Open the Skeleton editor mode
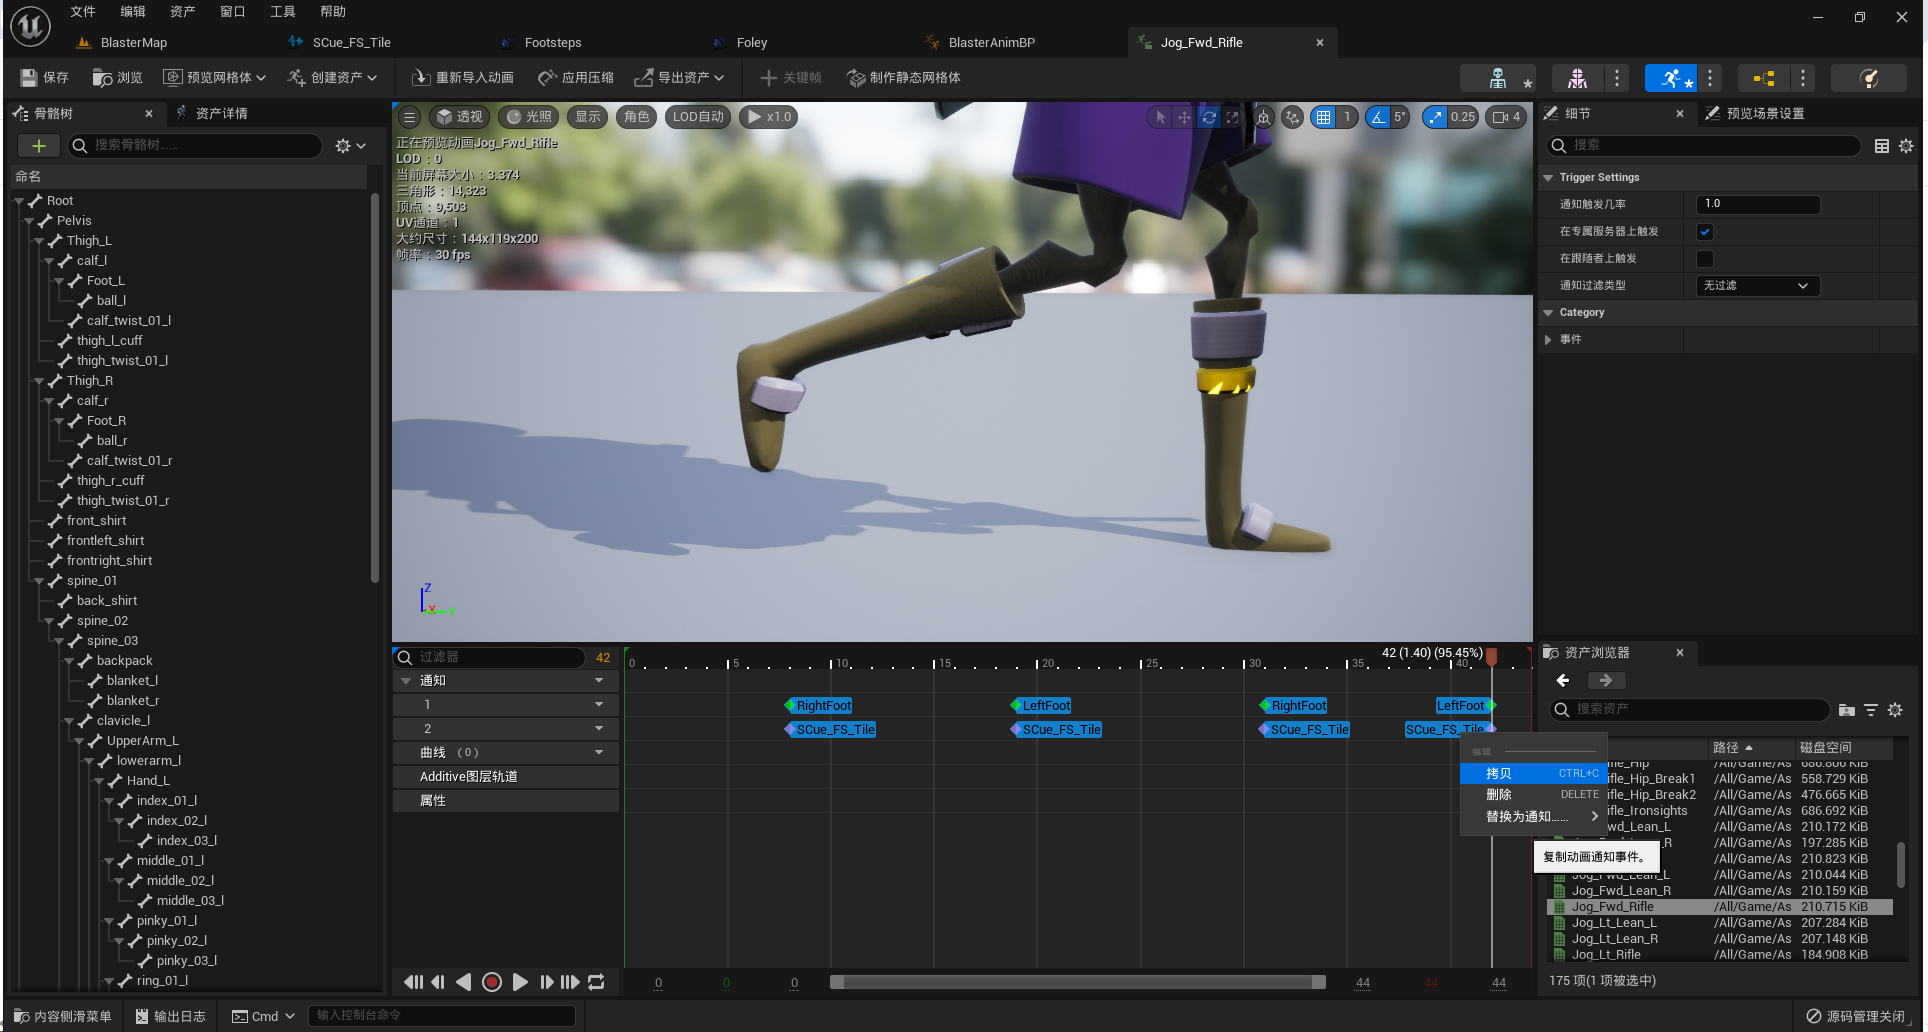 click(1497, 78)
